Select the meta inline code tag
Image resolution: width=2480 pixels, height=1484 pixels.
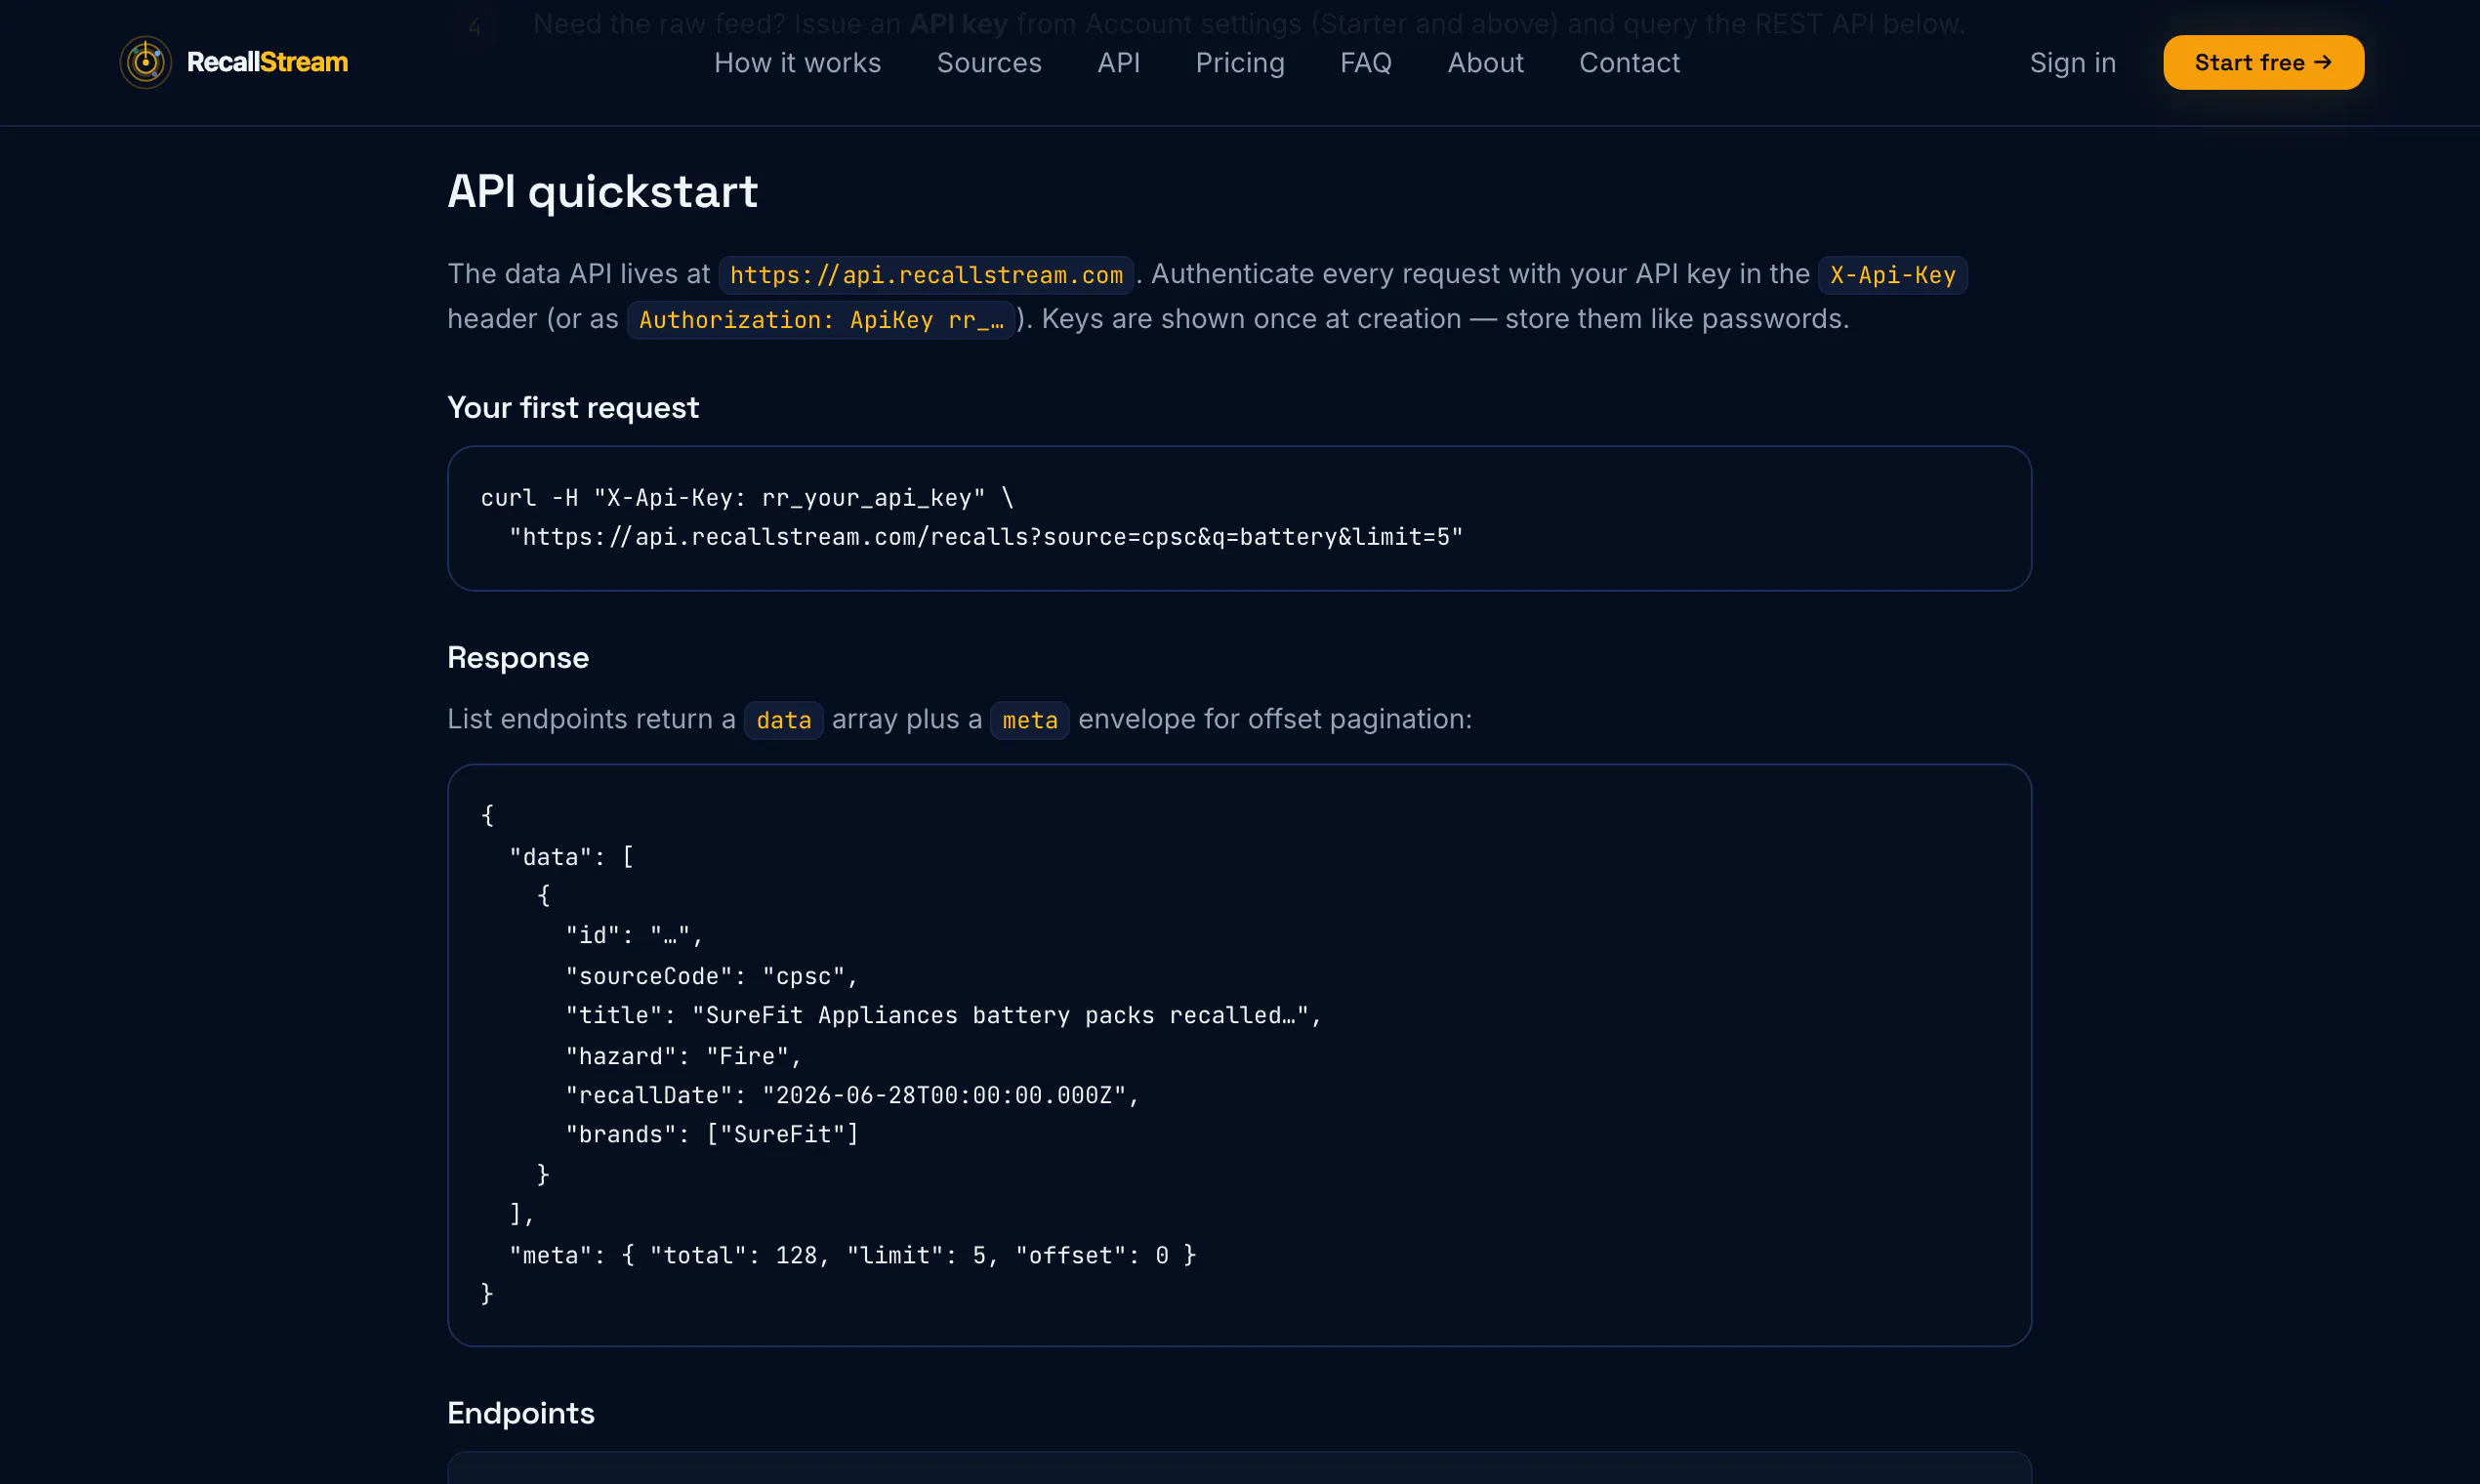pos(1030,720)
